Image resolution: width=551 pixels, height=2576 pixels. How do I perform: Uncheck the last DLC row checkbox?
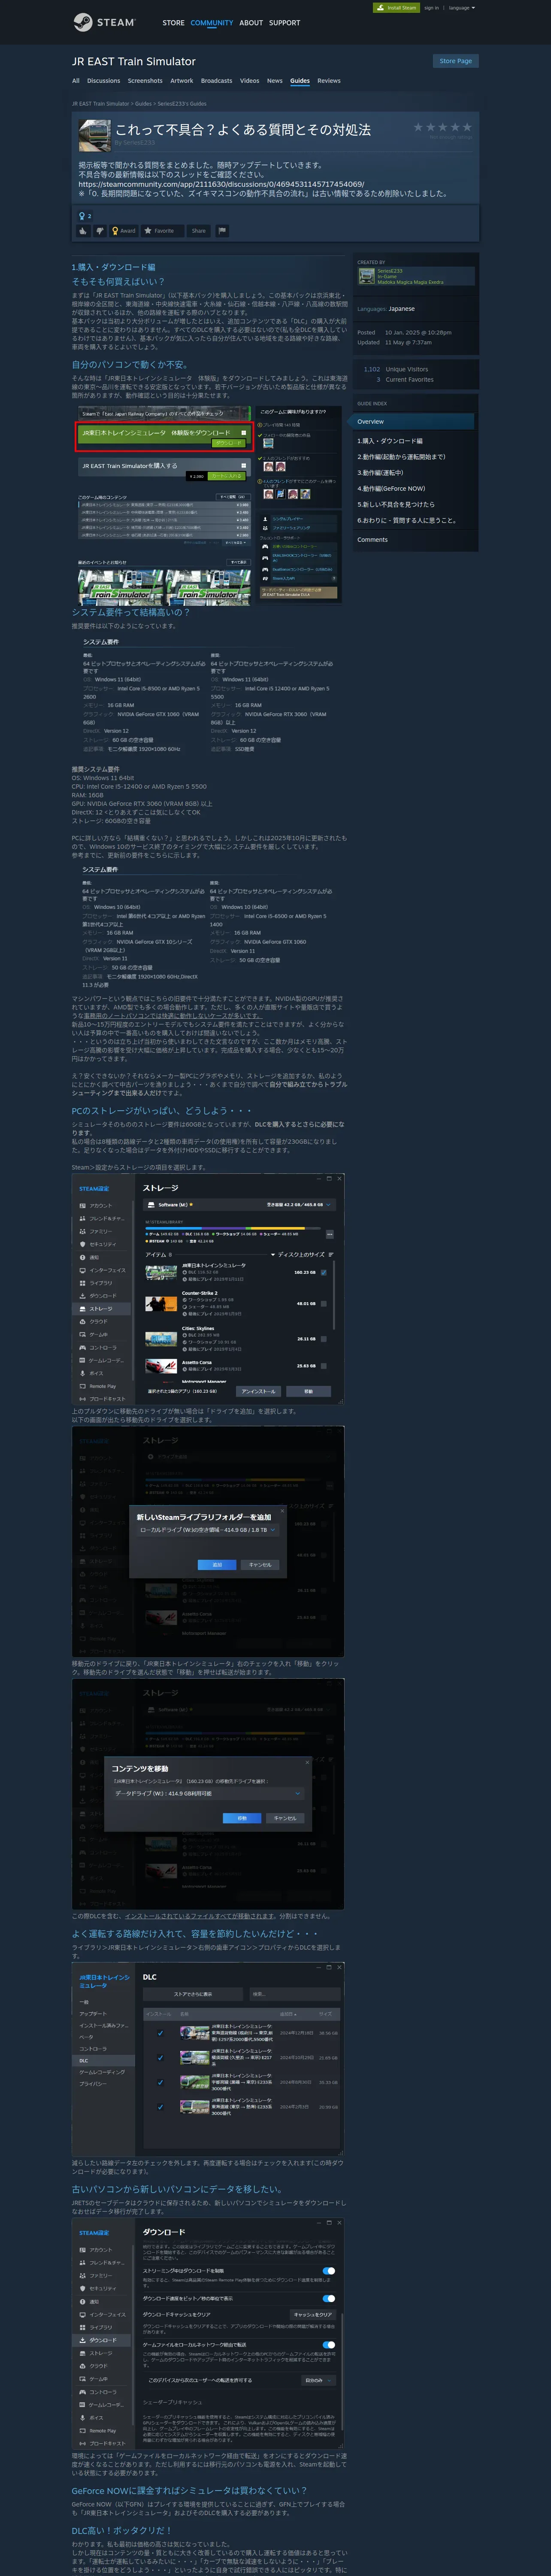[160, 2107]
